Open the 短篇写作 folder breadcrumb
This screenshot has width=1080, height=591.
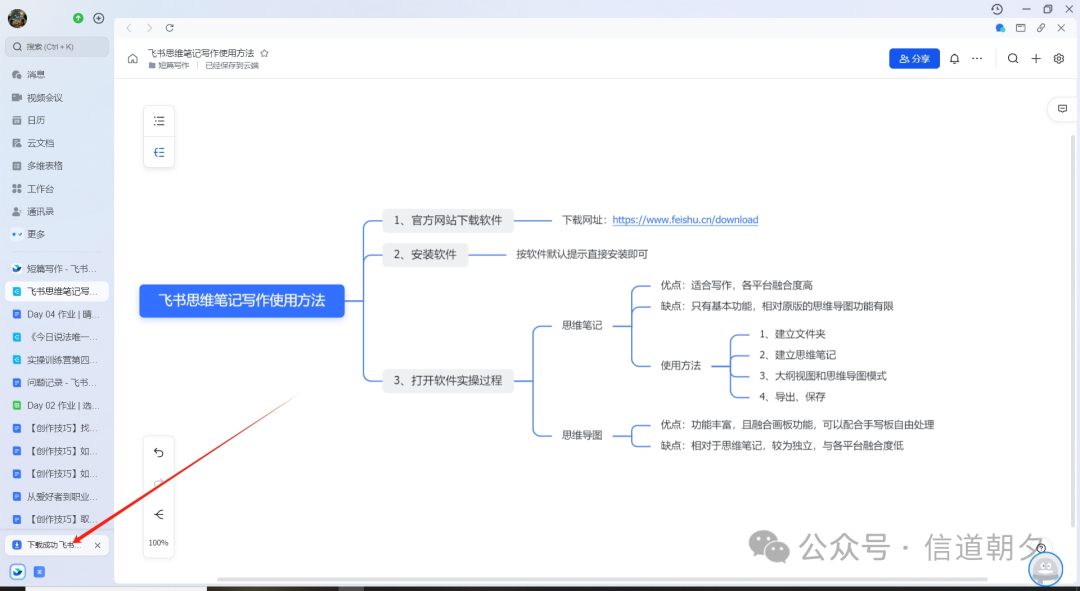click(x=169, y=65)
